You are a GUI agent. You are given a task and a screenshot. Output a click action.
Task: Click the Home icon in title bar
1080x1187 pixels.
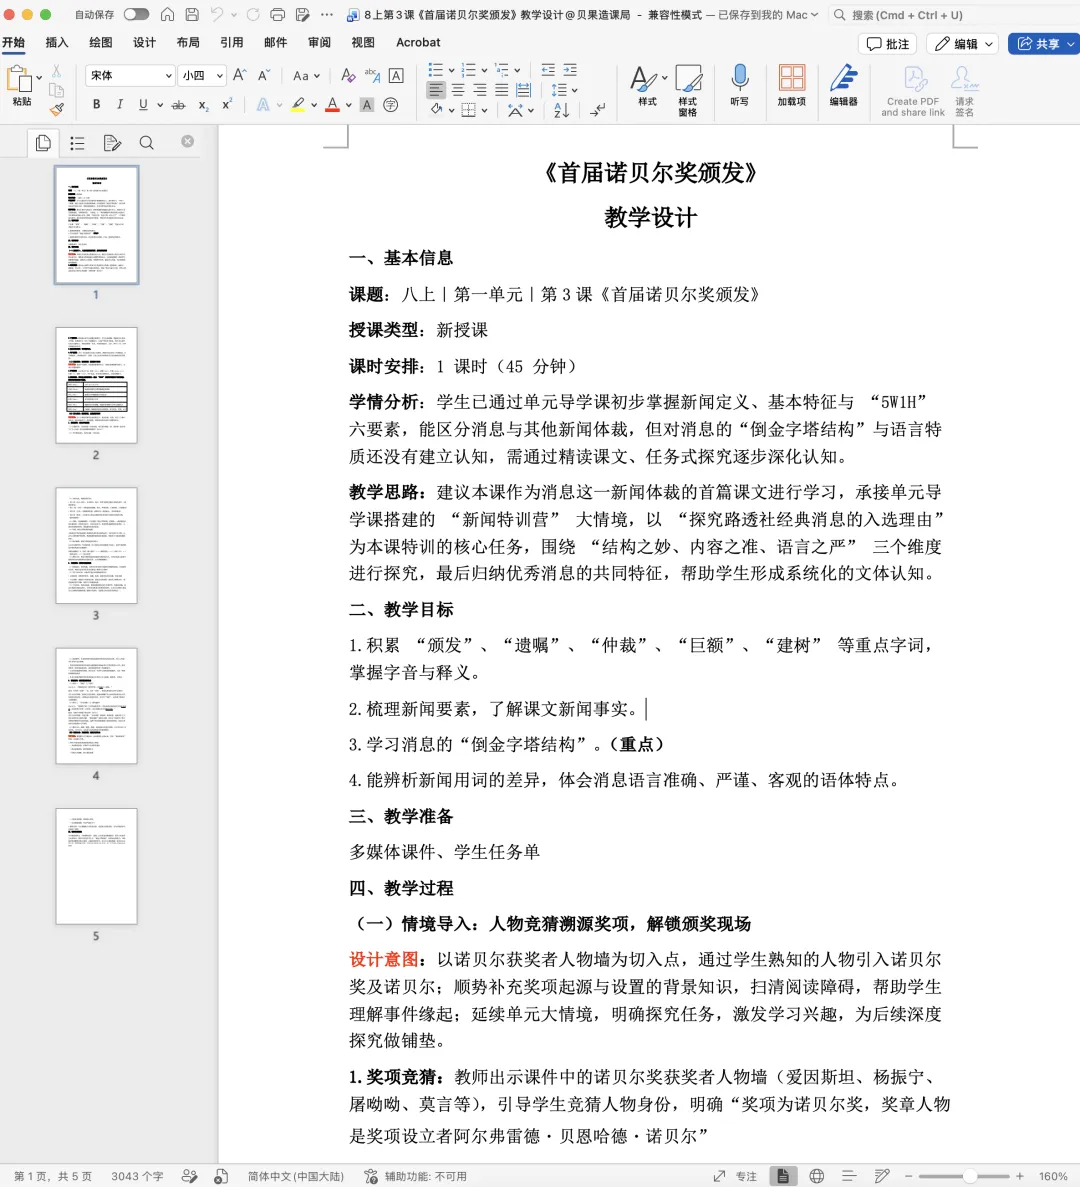(x=167, y=14)
